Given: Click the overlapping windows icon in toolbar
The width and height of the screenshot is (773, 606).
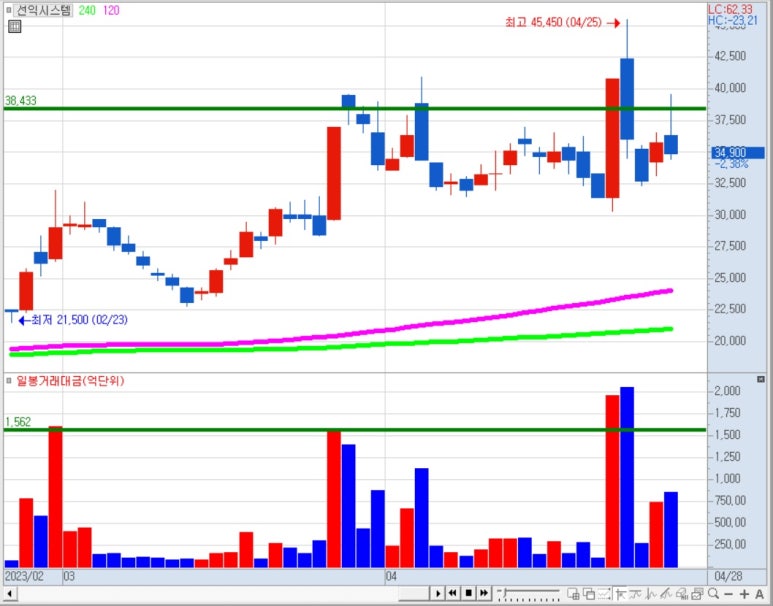Looking at the screenshot, I should pyautogui.click(x=589, y=594).
